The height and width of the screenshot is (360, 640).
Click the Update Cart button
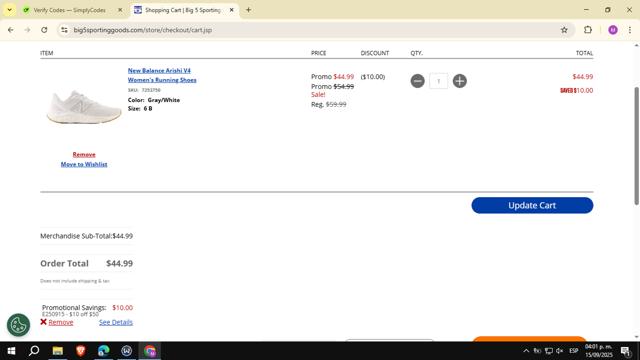click(x=532, y=205)
